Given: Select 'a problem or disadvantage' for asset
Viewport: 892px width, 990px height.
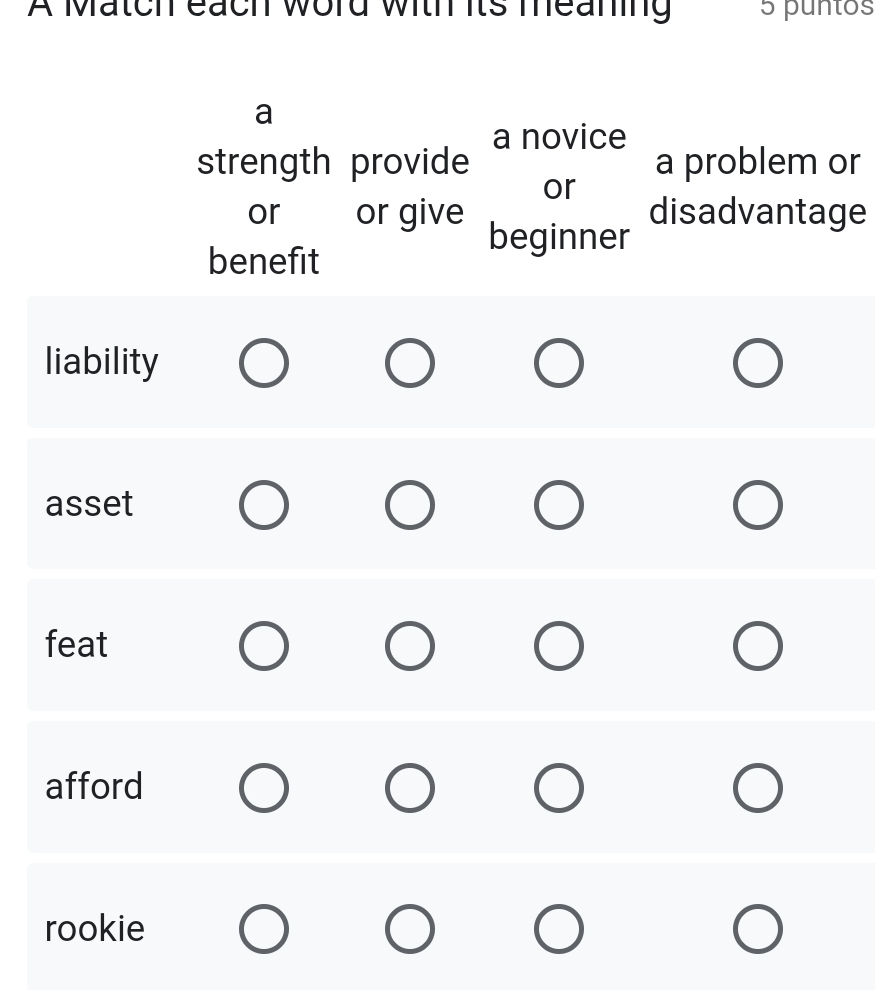Looking at the screenshot, I should pos(758,504).
